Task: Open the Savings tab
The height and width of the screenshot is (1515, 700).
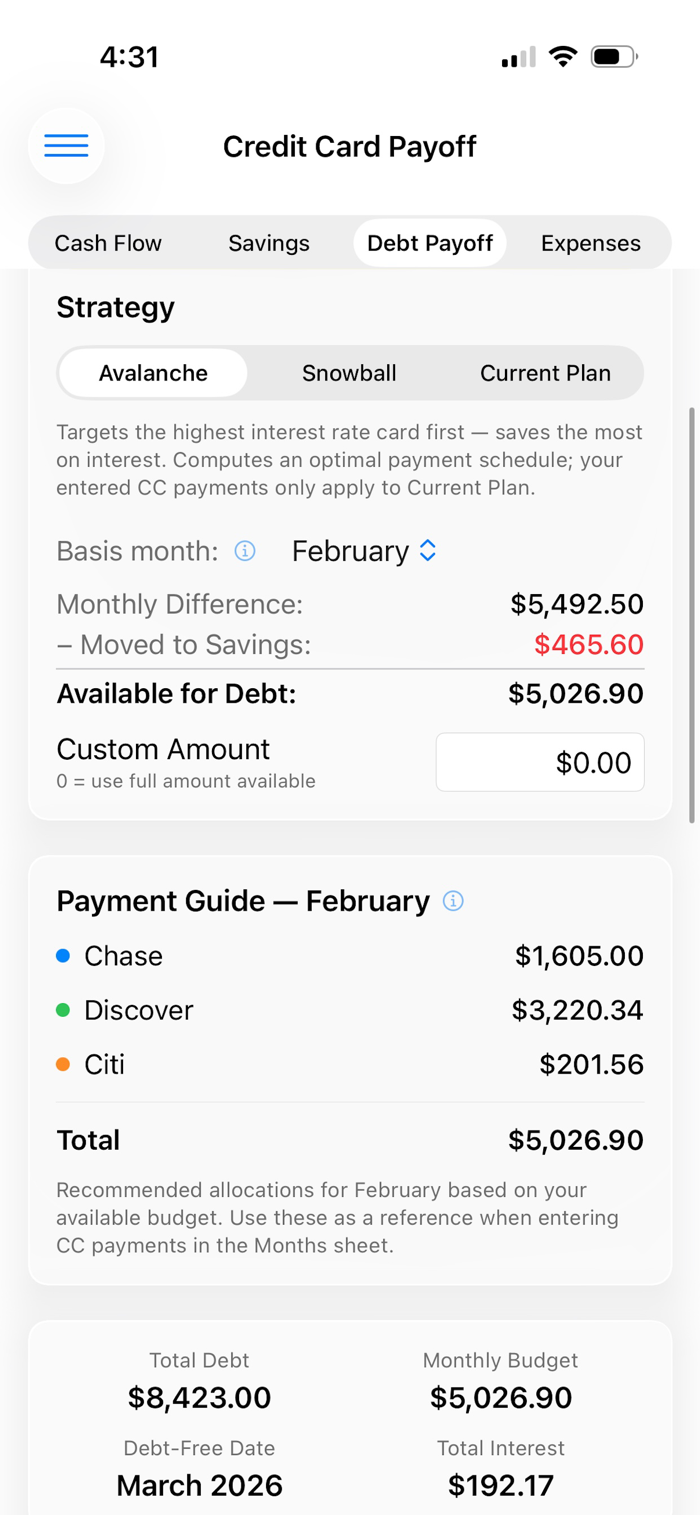Action: [x=269, y=243]
